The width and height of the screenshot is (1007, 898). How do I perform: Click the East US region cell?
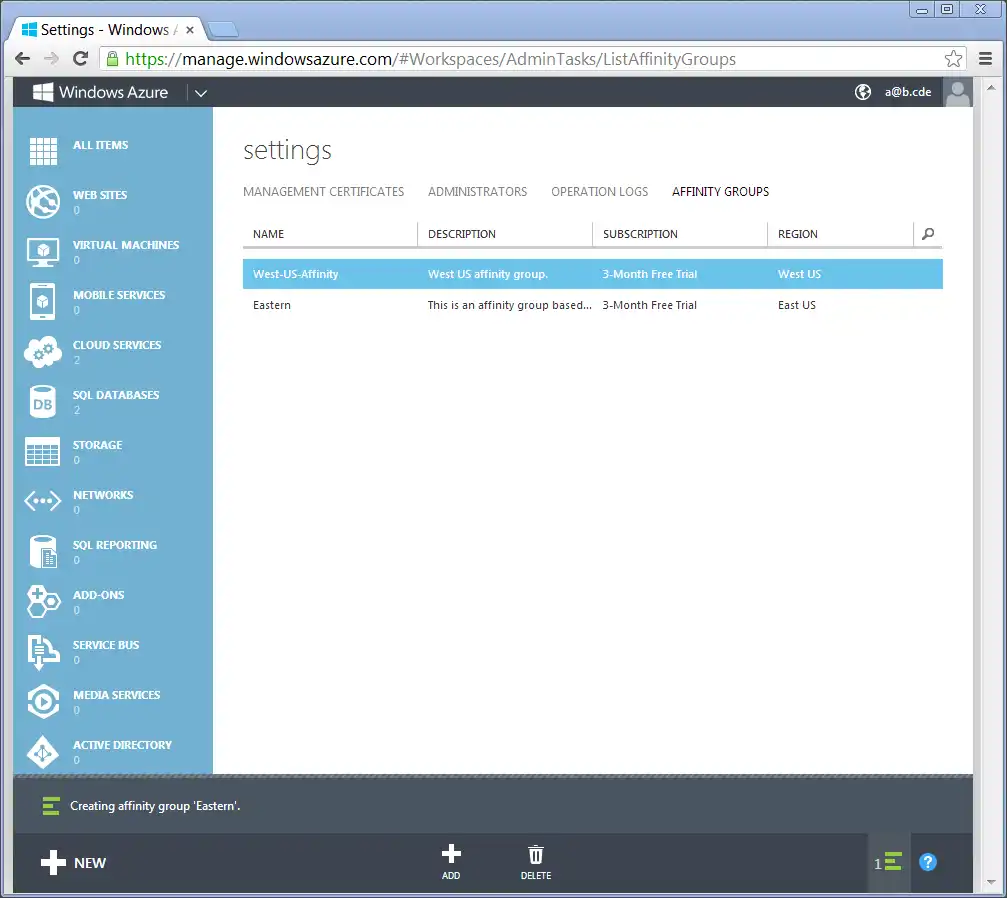[797, 305]
